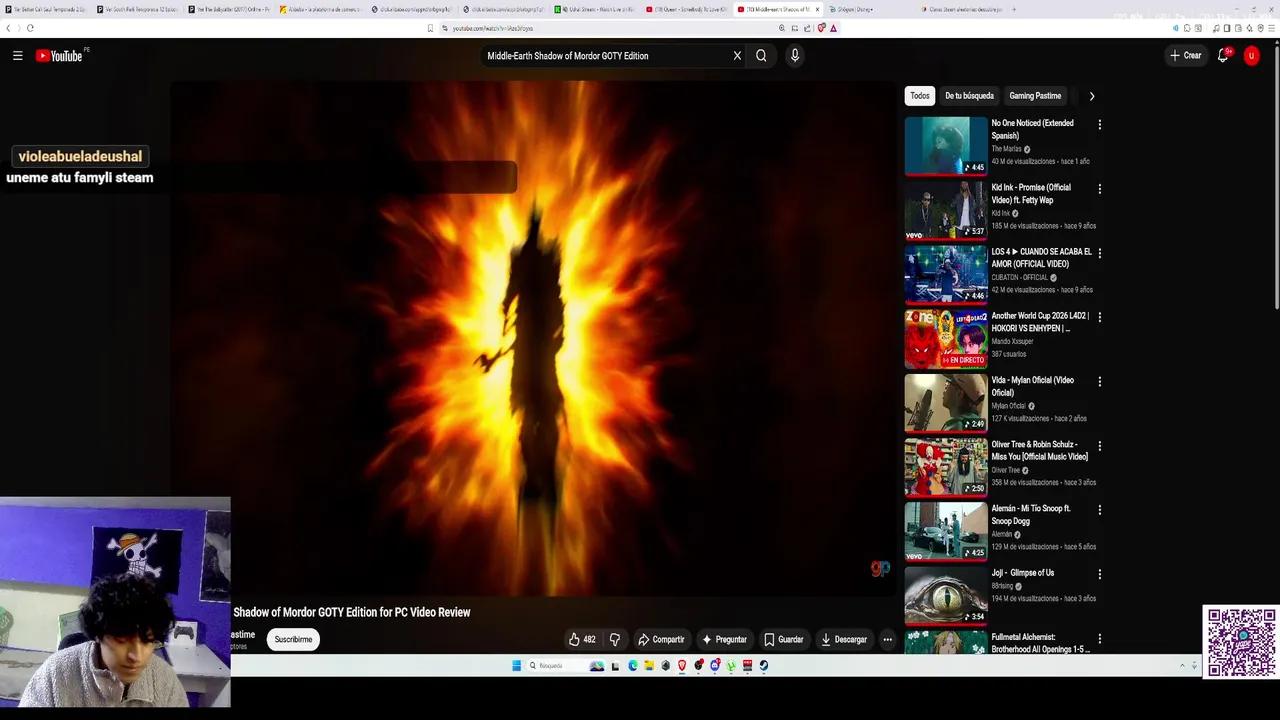Like the video with thumbs up
The image size is (1280, 720).
point(582,640)
